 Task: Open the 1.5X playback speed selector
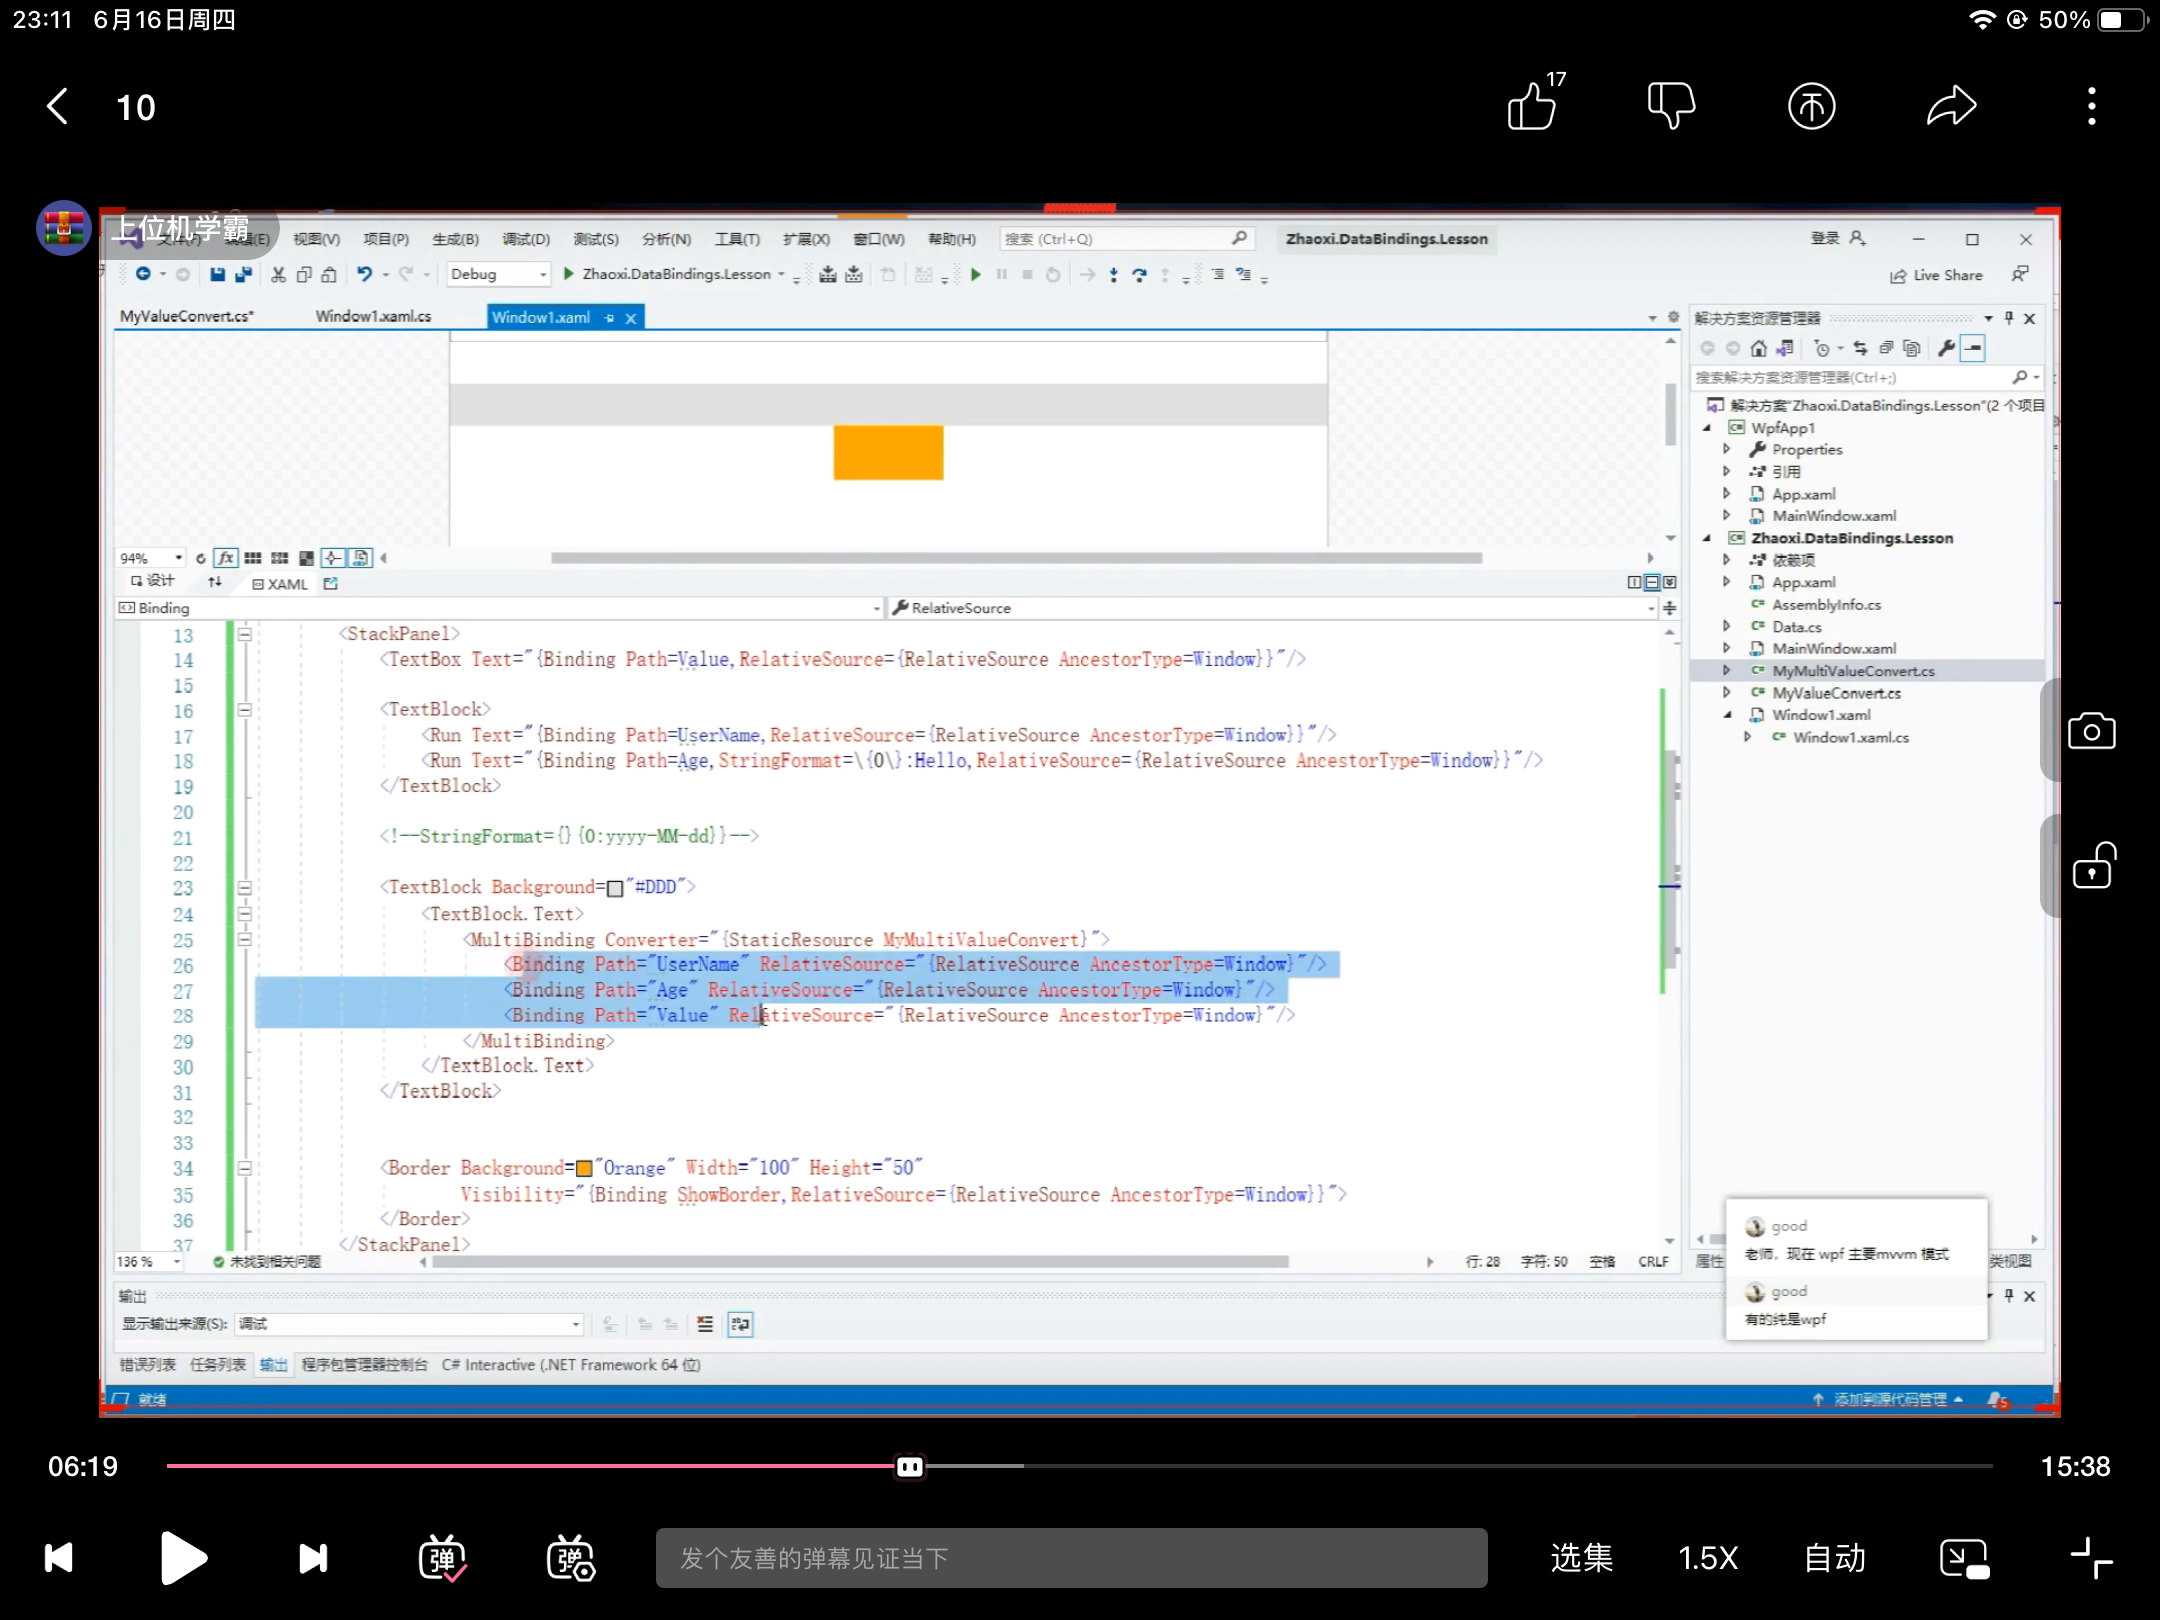1708,1558
